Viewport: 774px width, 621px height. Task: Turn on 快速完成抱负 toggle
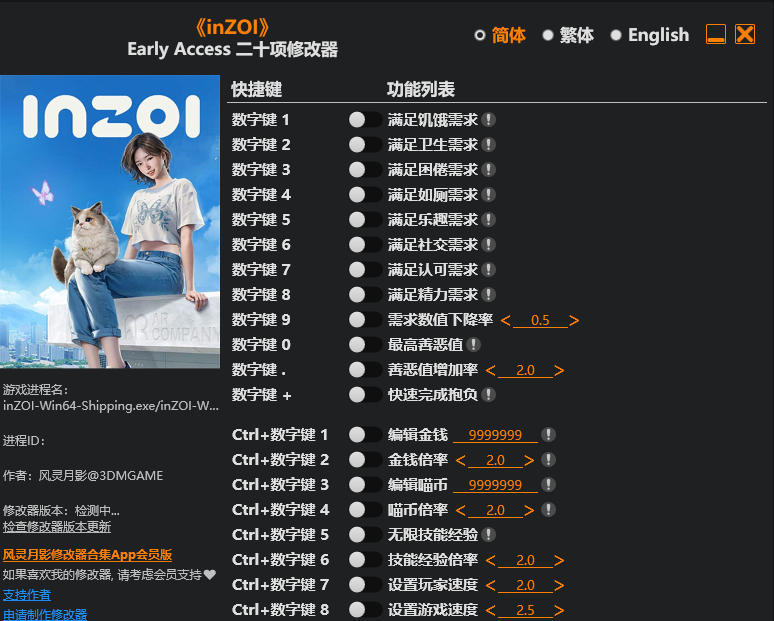[365, 394]
